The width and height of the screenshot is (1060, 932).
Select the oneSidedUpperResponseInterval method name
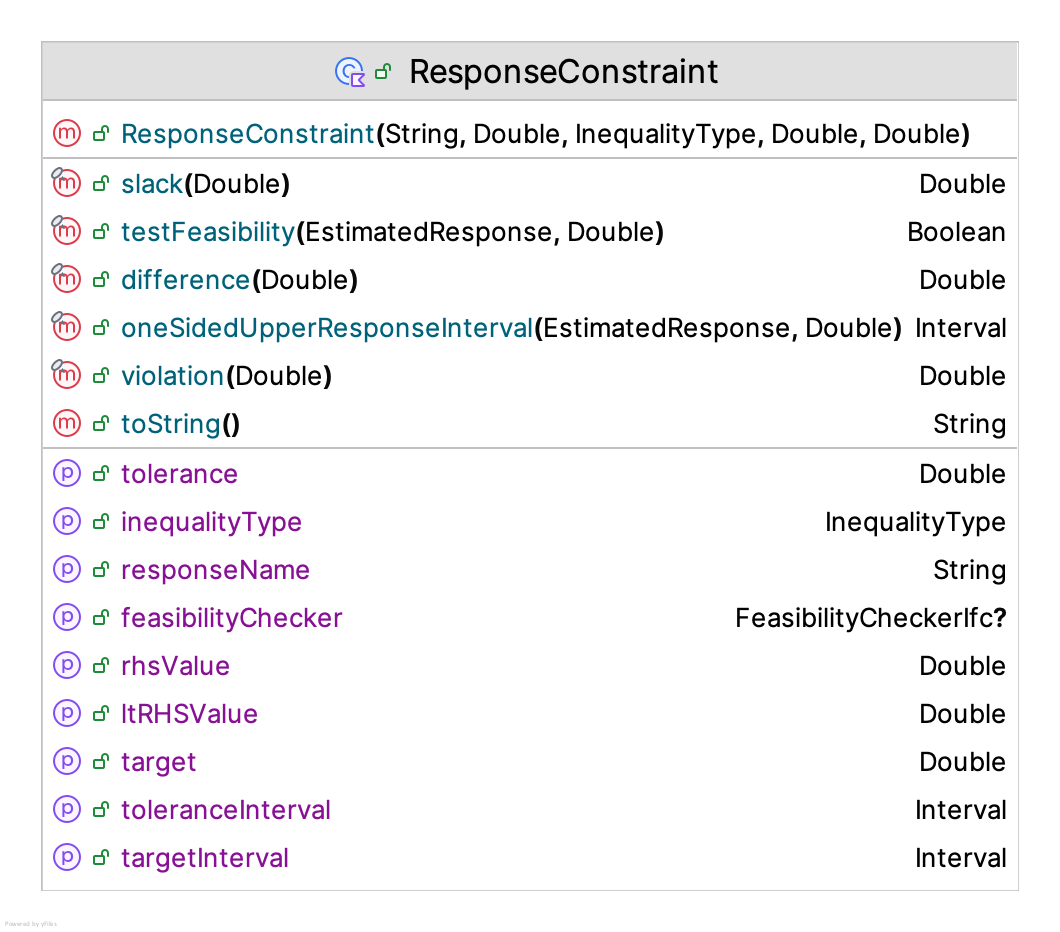coord(327,328)
